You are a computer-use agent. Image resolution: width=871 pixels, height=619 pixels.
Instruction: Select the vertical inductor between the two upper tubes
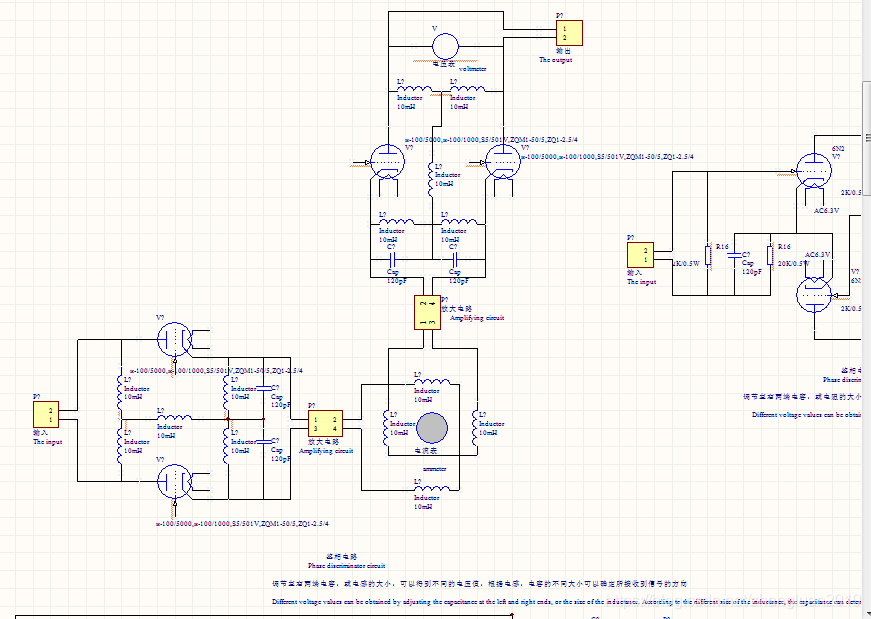pos(431,179)
